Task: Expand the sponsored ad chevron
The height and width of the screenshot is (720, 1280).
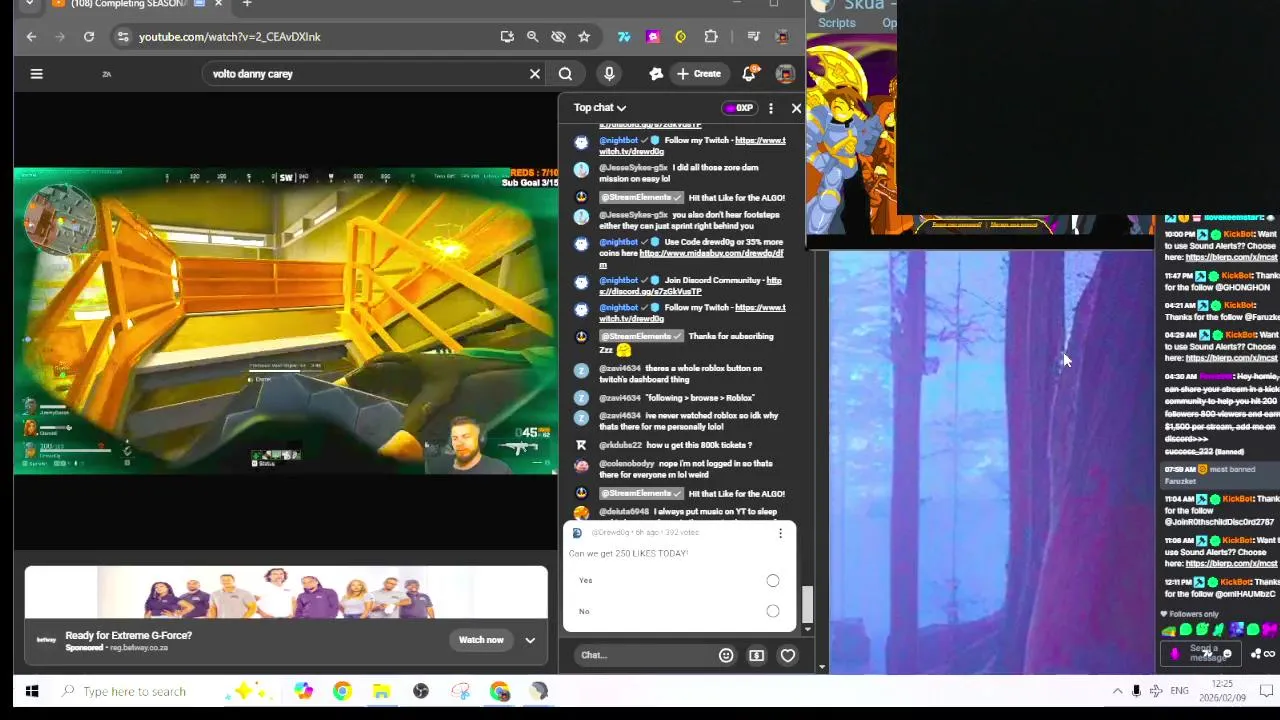Action: click(530, 641)
